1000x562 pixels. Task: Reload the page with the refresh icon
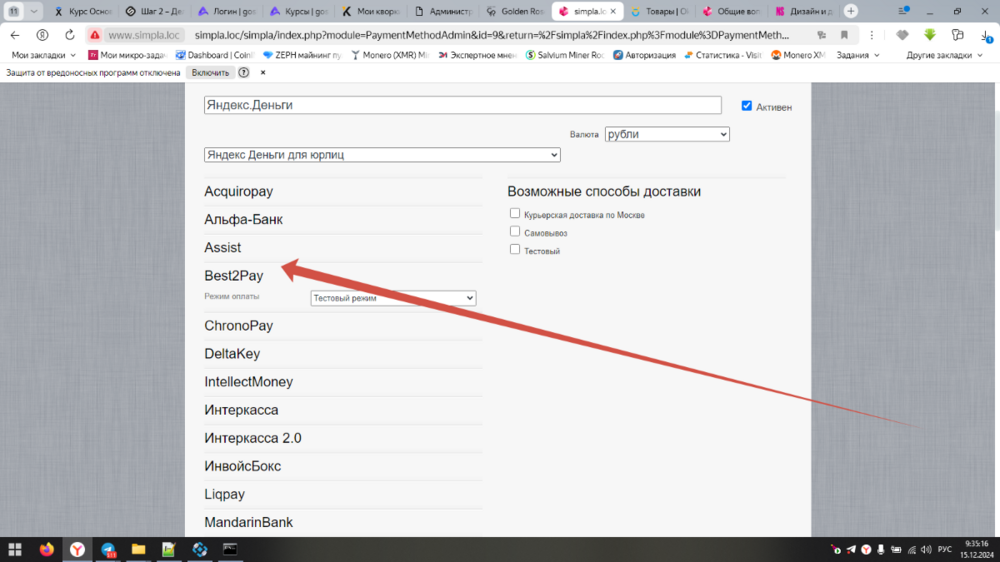pyautogui.click(x=70, y=35)
